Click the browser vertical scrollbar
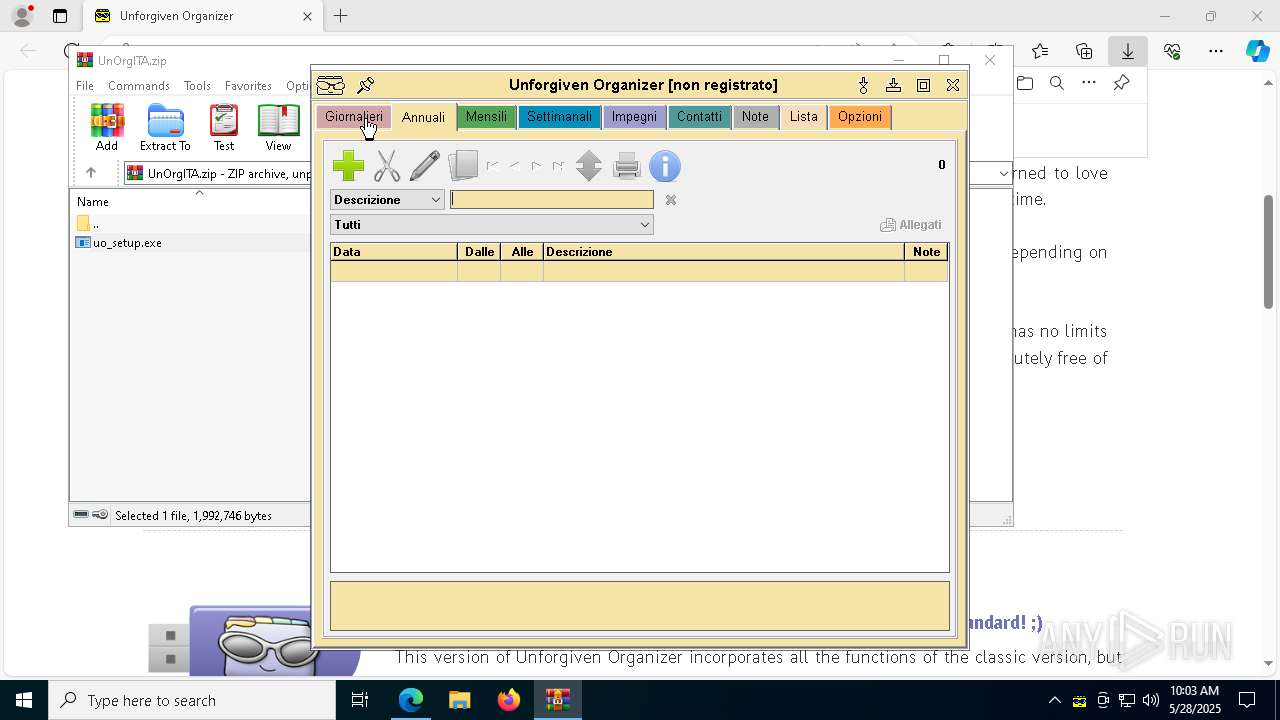 pos(1268,250)
